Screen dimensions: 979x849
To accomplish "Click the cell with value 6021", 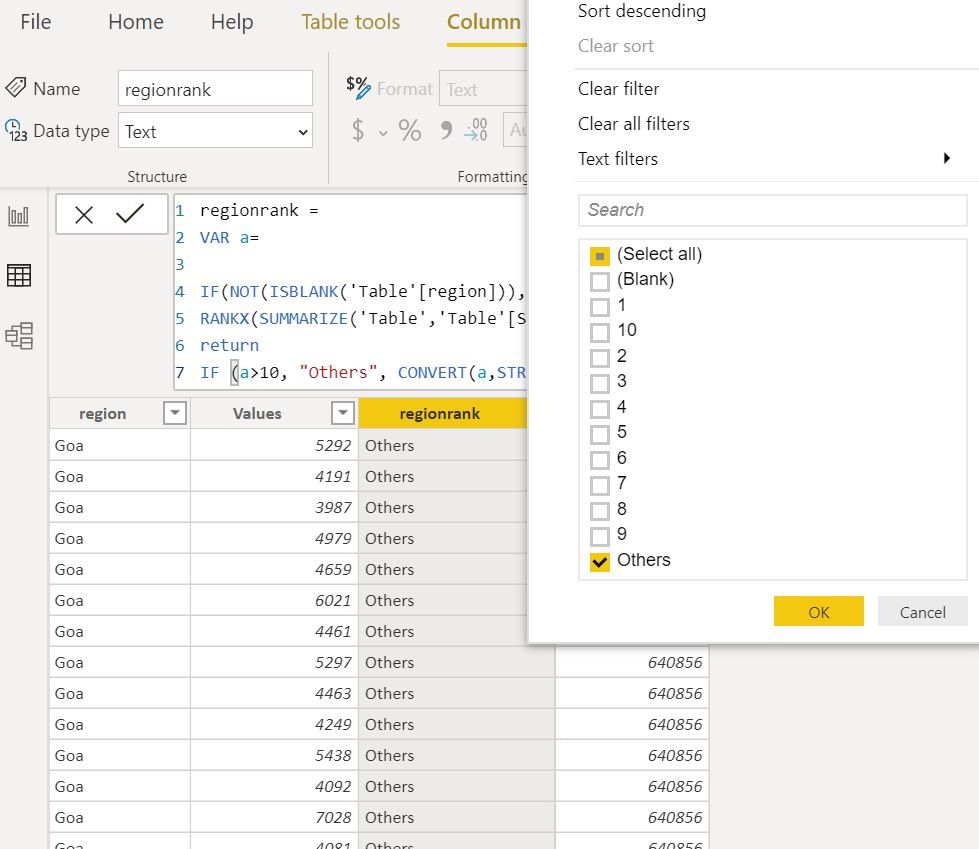I will pyautogui.click(x=274, y=600).
